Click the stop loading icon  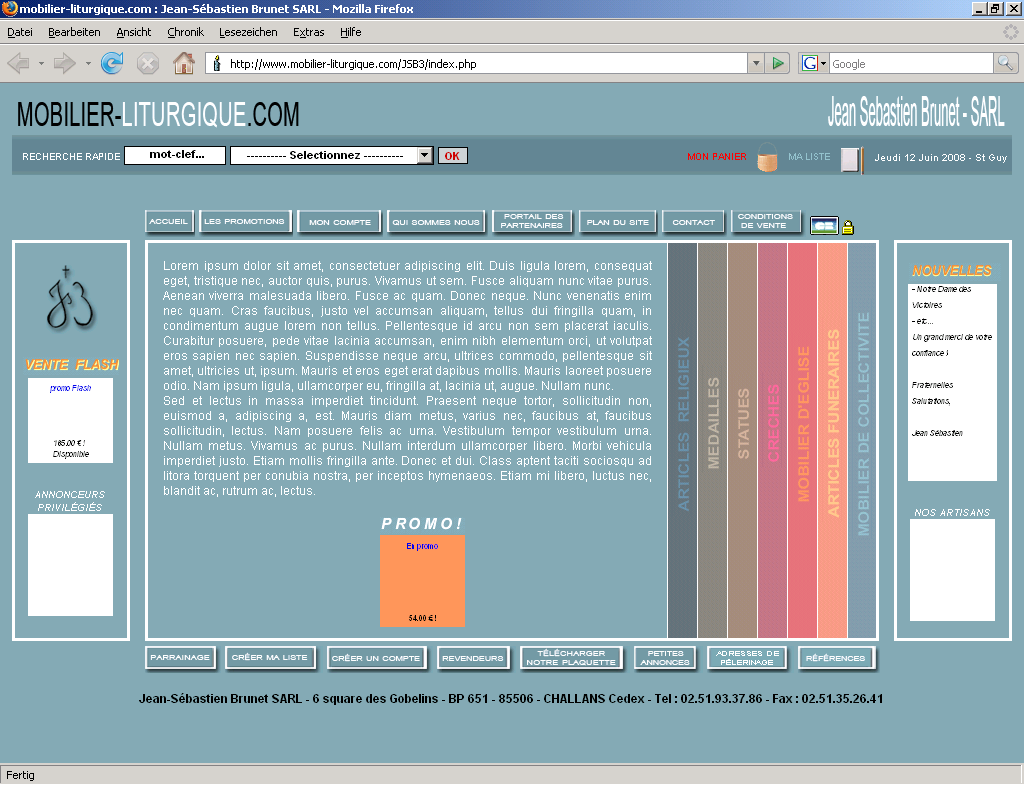pos(148,63)
